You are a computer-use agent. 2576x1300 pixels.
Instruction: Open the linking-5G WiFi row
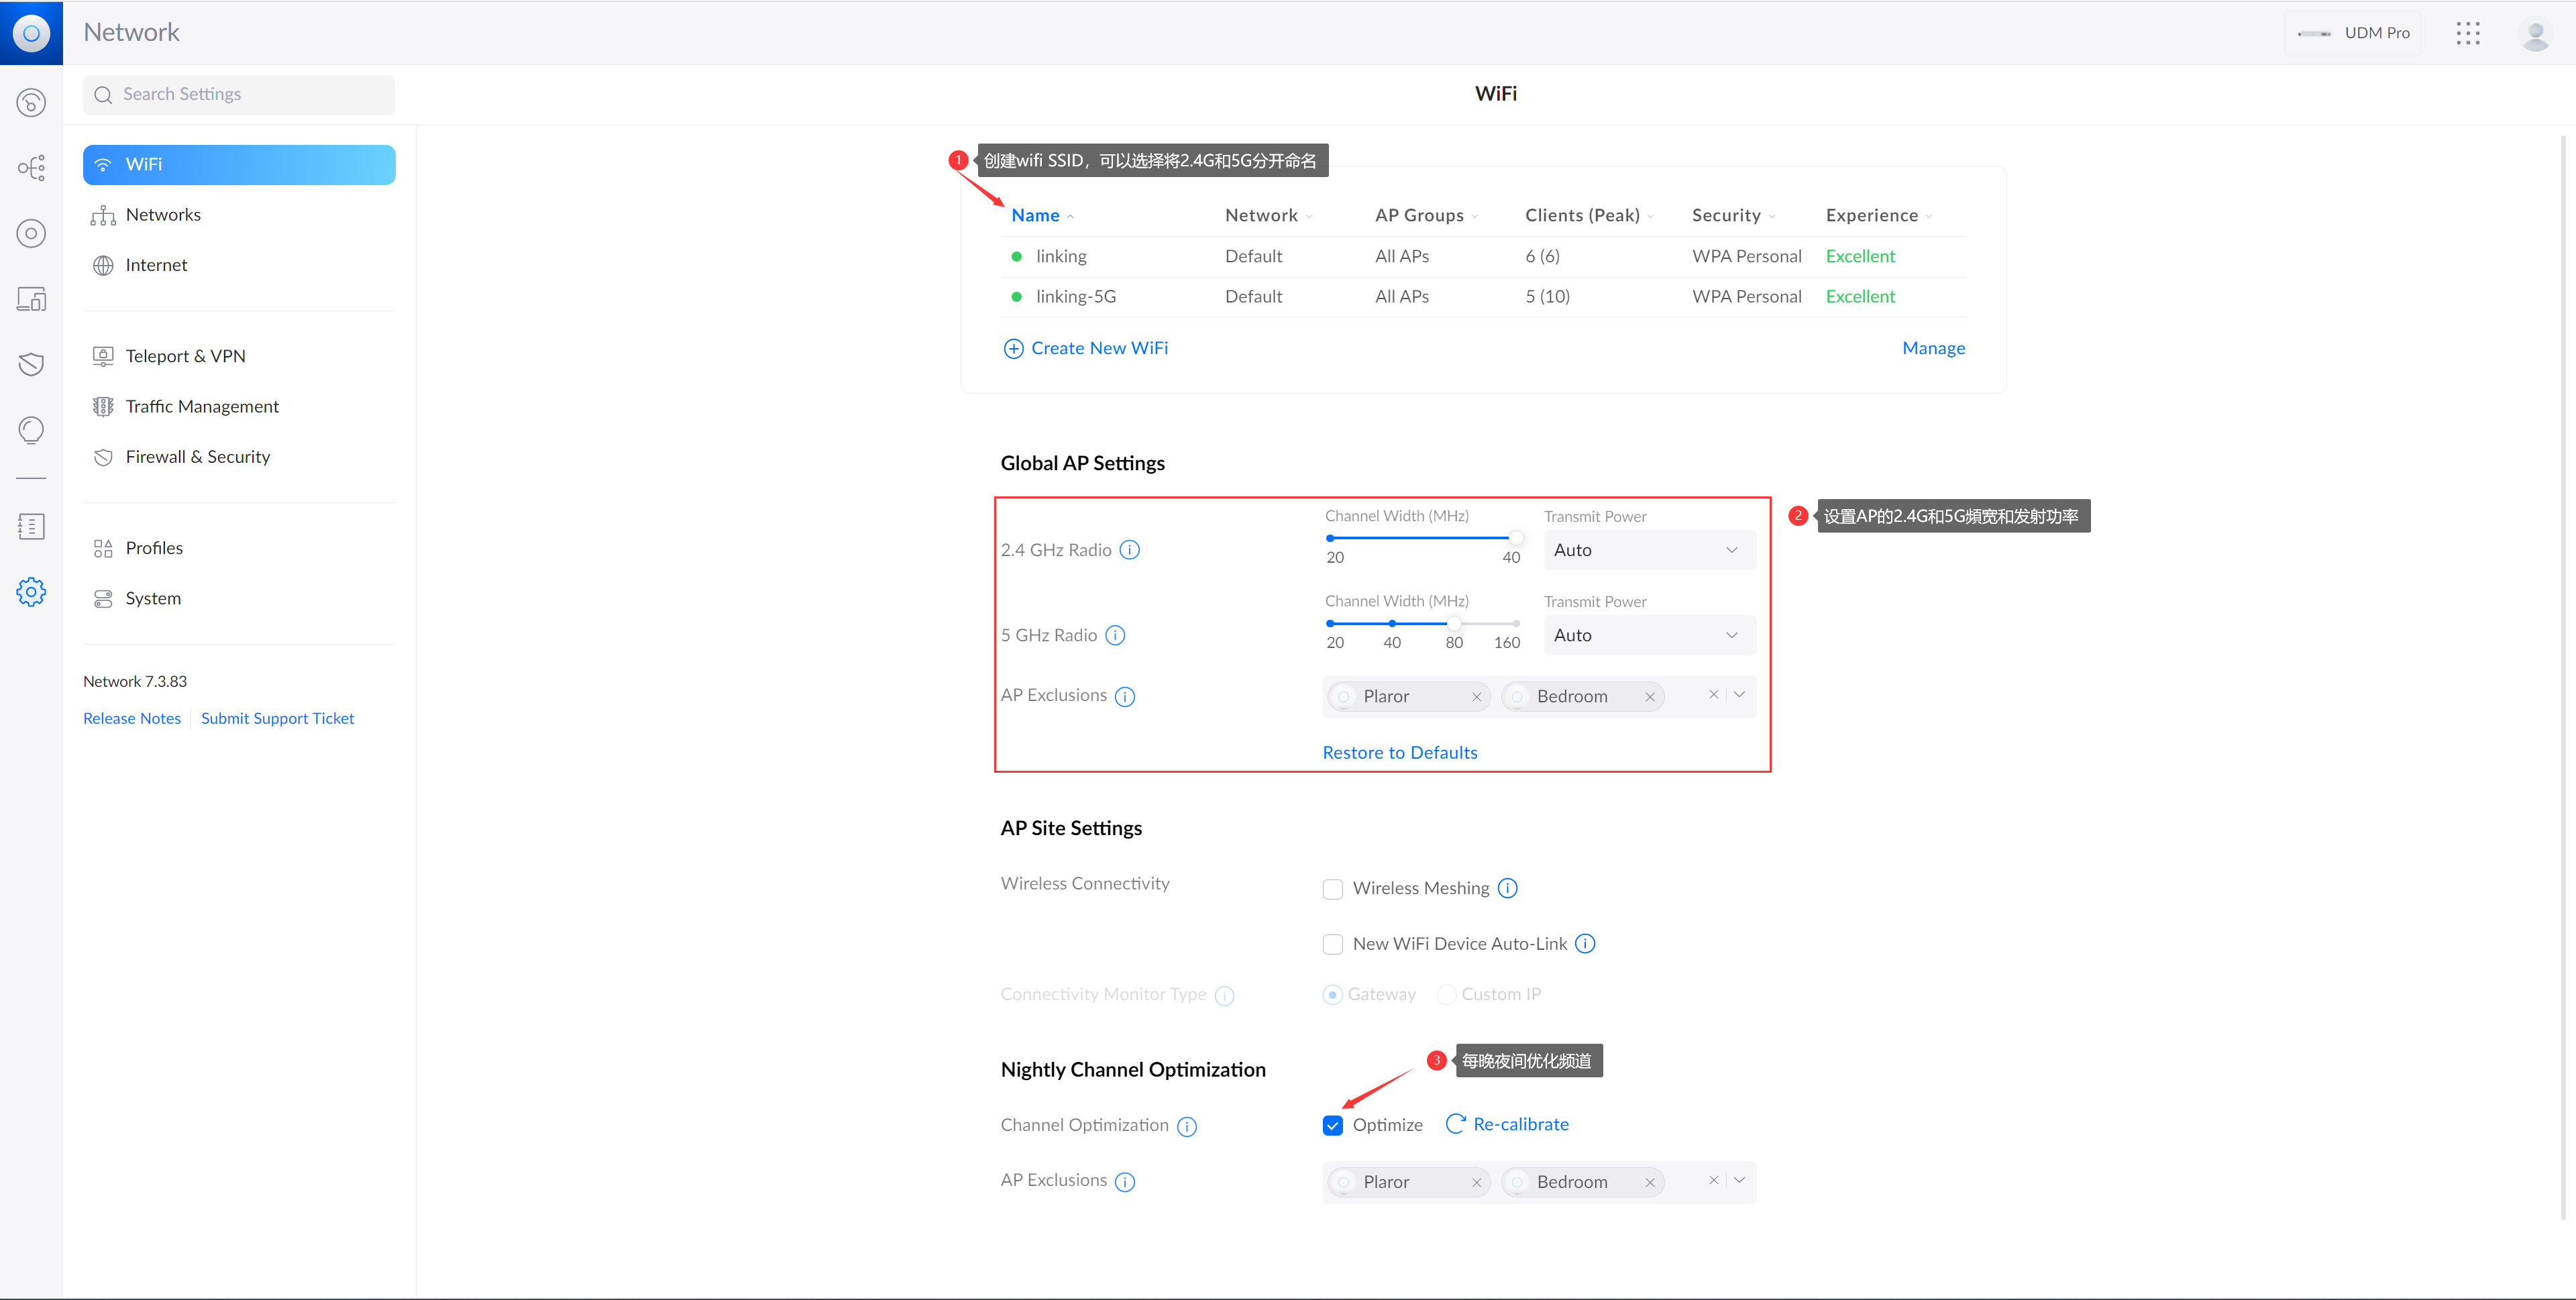click(x=1483, y=296)
